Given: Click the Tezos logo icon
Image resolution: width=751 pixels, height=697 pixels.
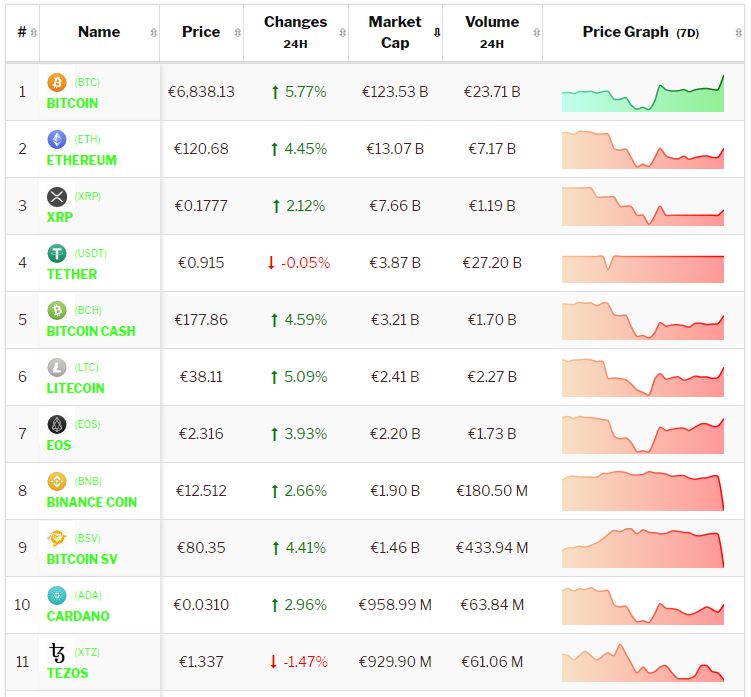Looking at the screenshot, I should coord(57,654).
